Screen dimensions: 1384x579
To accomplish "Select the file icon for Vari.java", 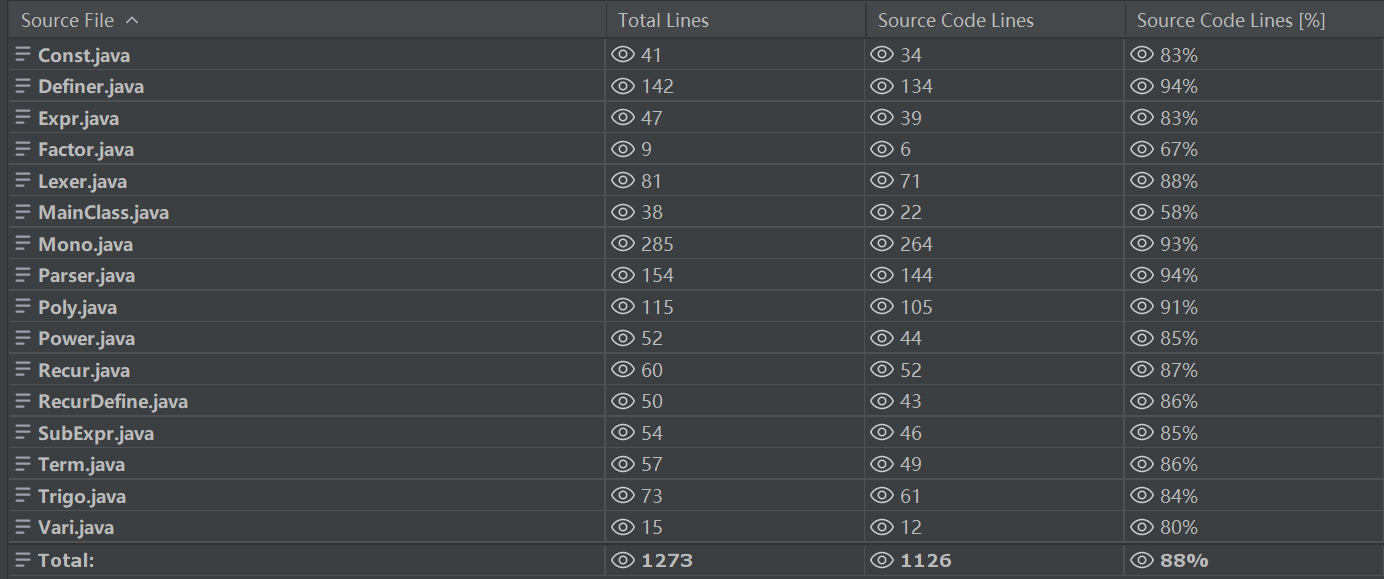I will coord(21,527).
